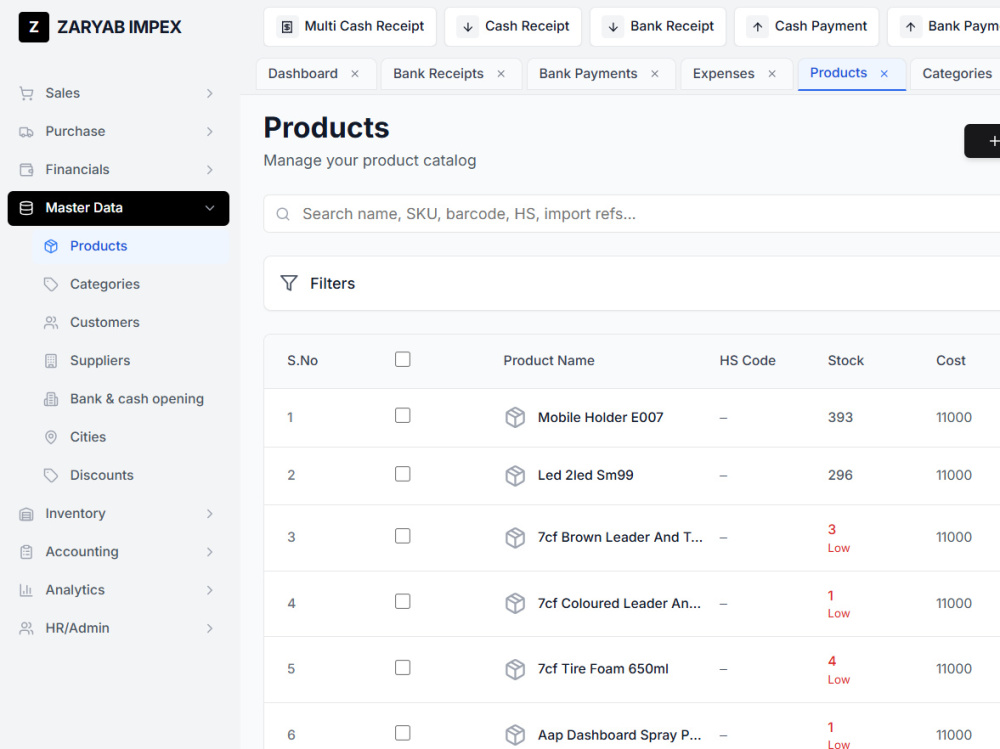
Task: Click the Suppliers building icon
Action: point(51,361)
